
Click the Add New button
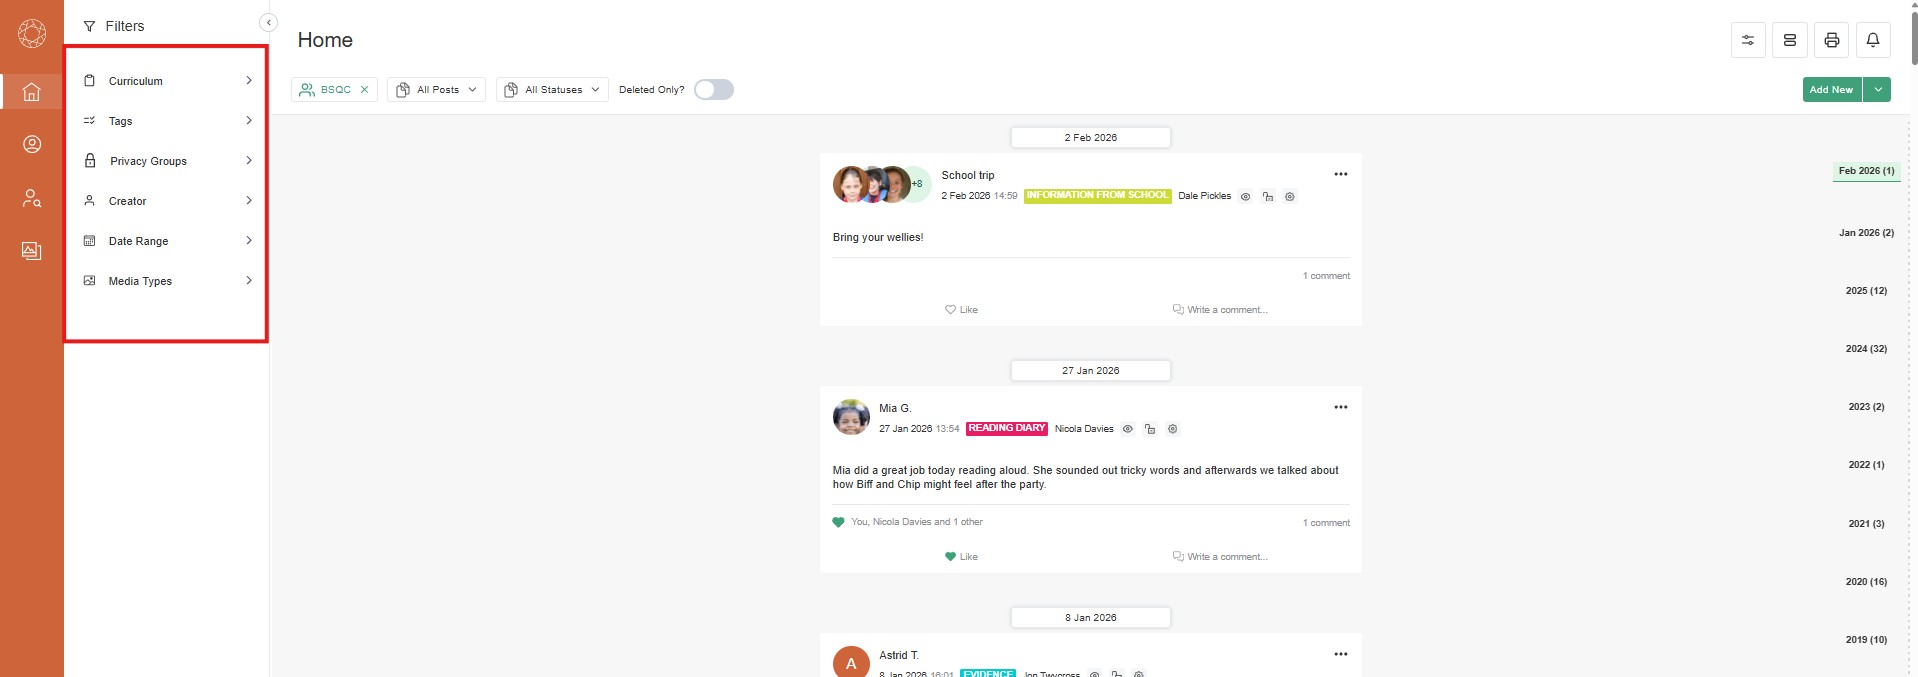pos(1831,90)
